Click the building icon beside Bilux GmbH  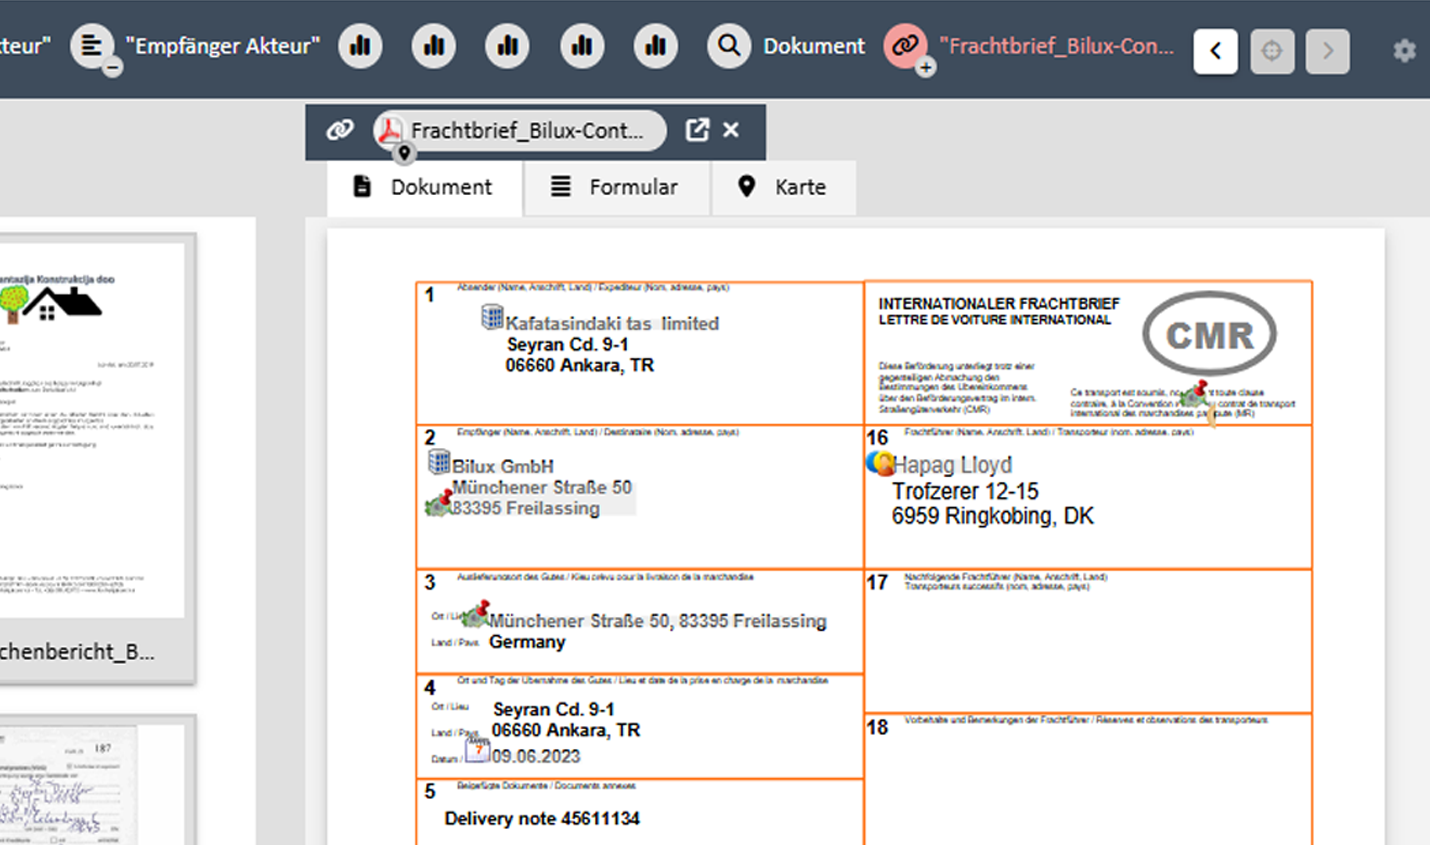439,461
